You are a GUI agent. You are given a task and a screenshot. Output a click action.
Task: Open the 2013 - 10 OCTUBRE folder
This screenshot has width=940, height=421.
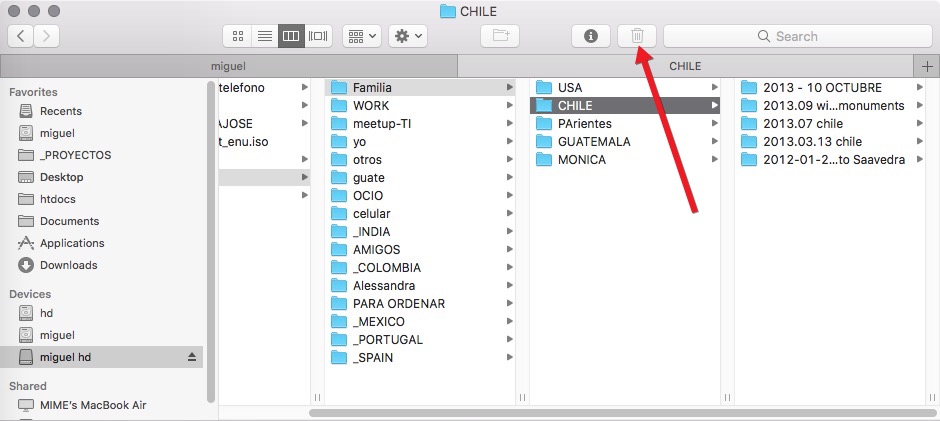point(830,88)
